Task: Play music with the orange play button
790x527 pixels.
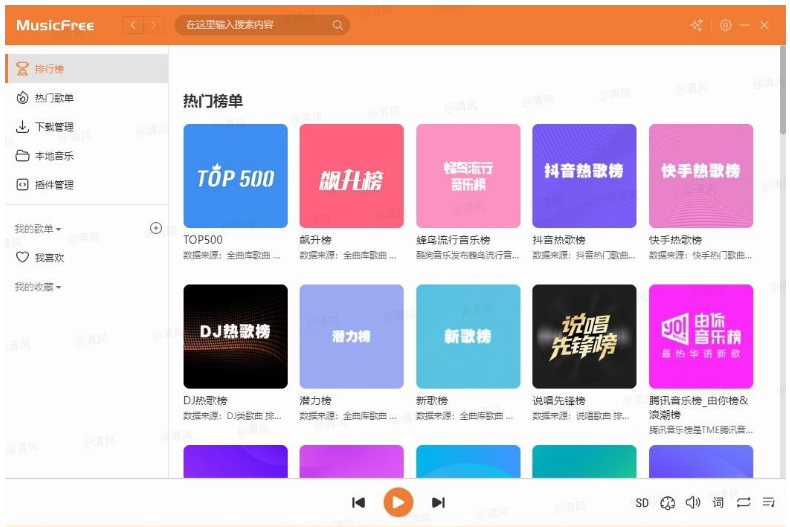Action: [x=398, y=502]
